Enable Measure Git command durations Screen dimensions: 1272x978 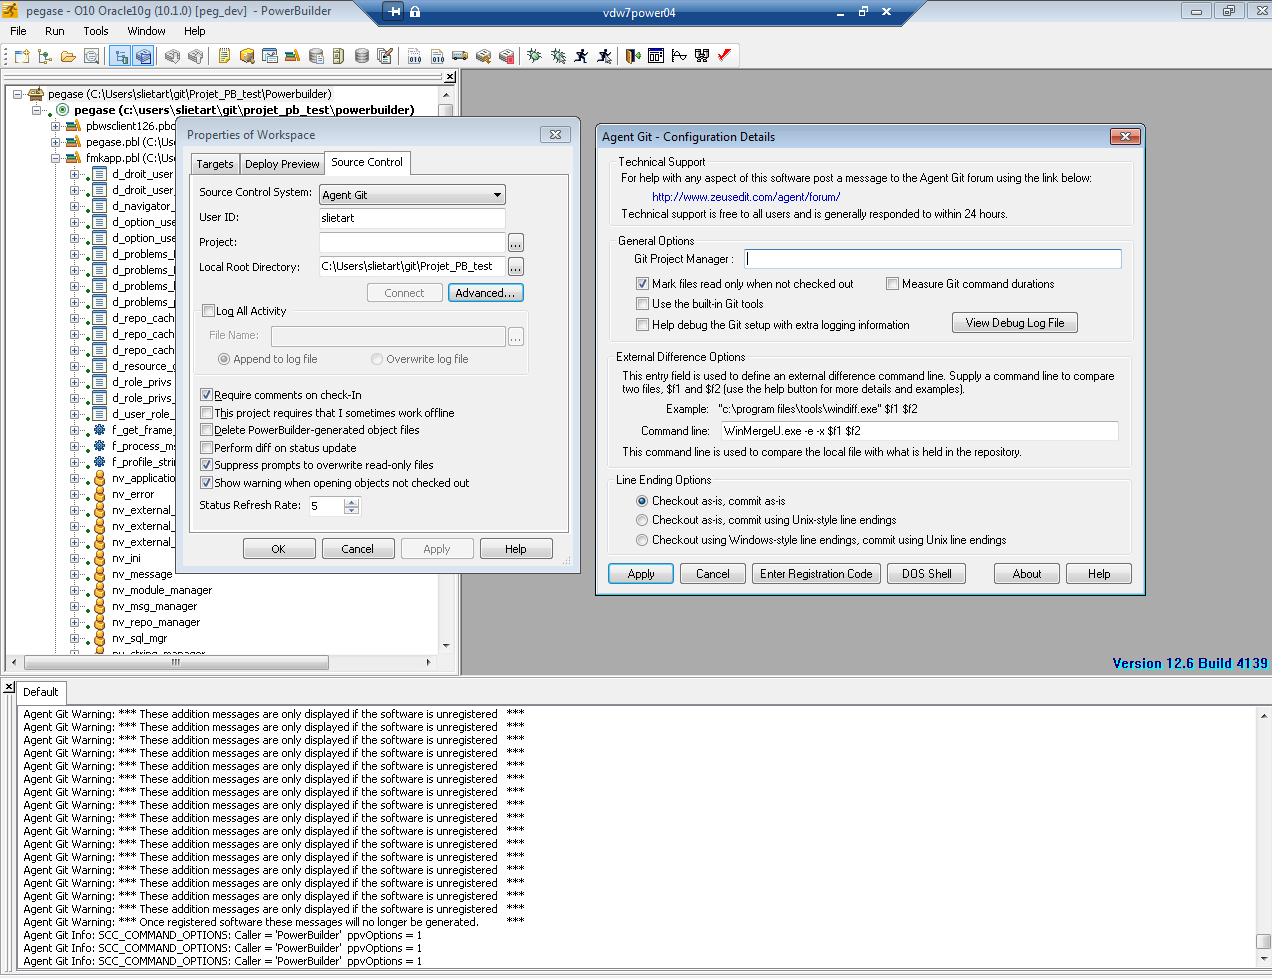(x=893, y=284)
